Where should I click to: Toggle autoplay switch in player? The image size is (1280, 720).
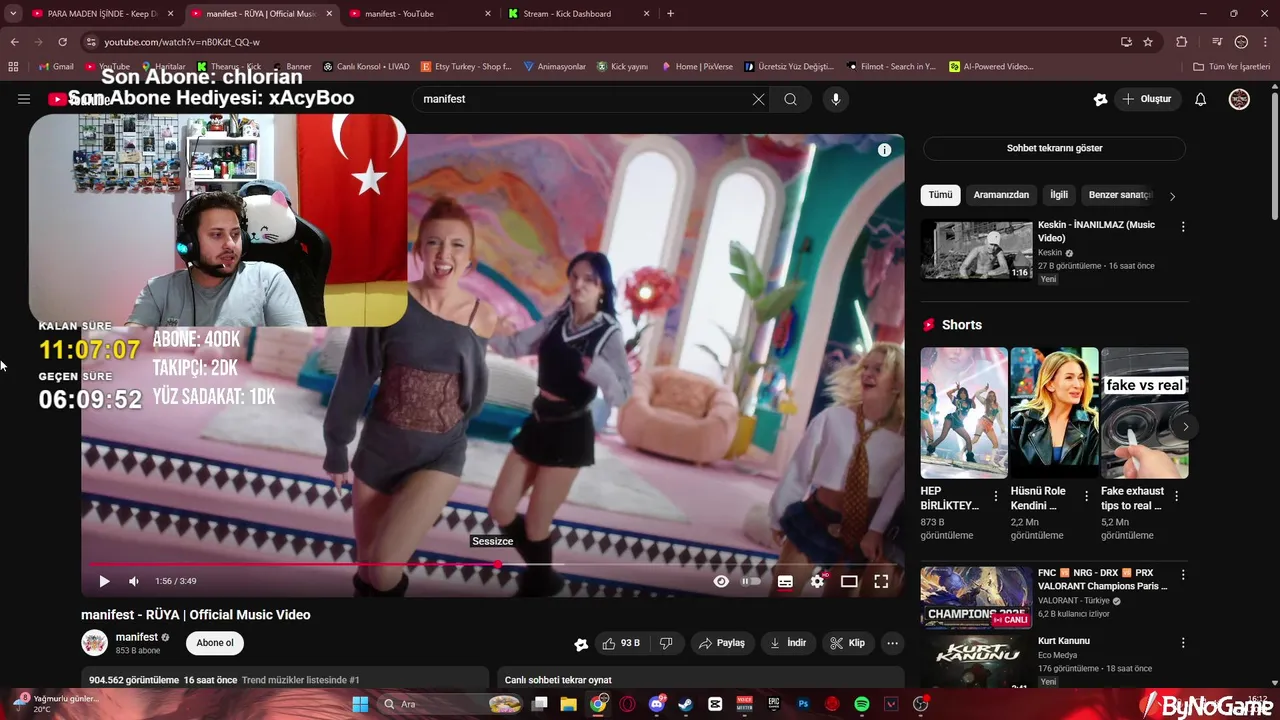751,581
